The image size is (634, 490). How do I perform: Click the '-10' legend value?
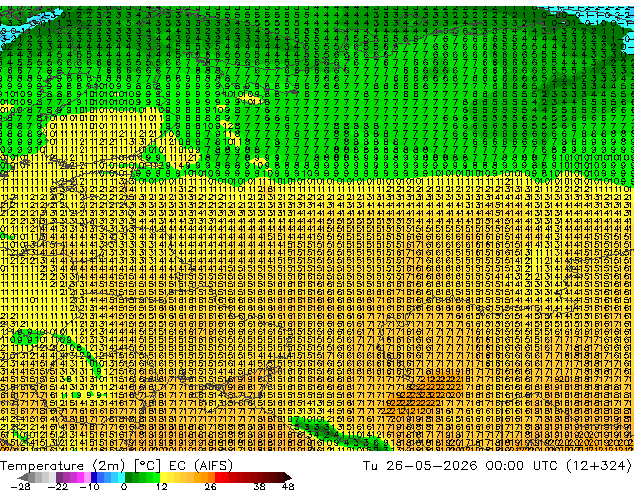click(x=89, y=486)
